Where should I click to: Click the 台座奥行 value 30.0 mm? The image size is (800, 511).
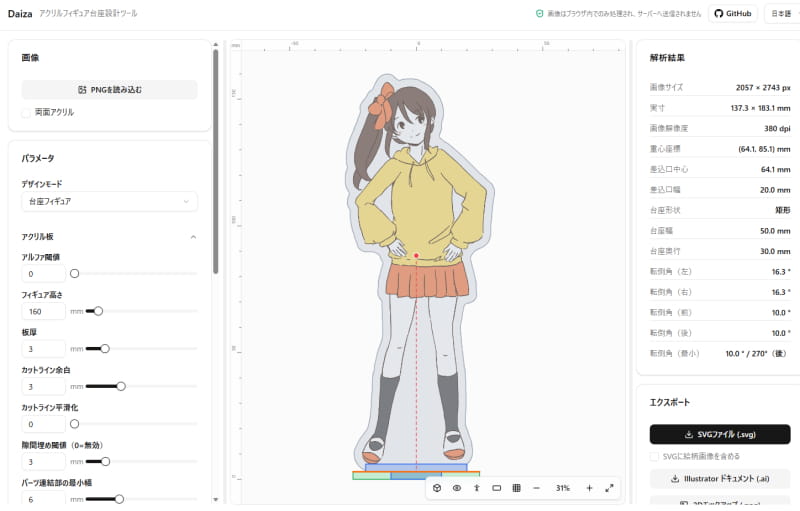pos(775,251)
